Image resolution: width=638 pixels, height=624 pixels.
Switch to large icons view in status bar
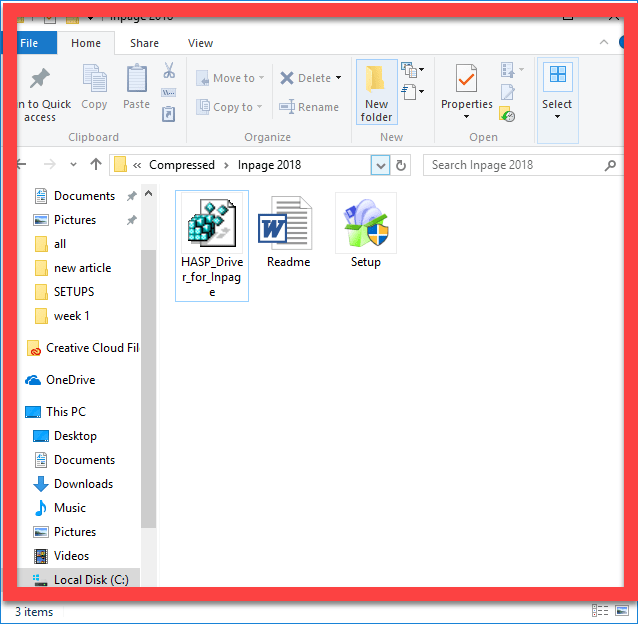coord(622,611)
